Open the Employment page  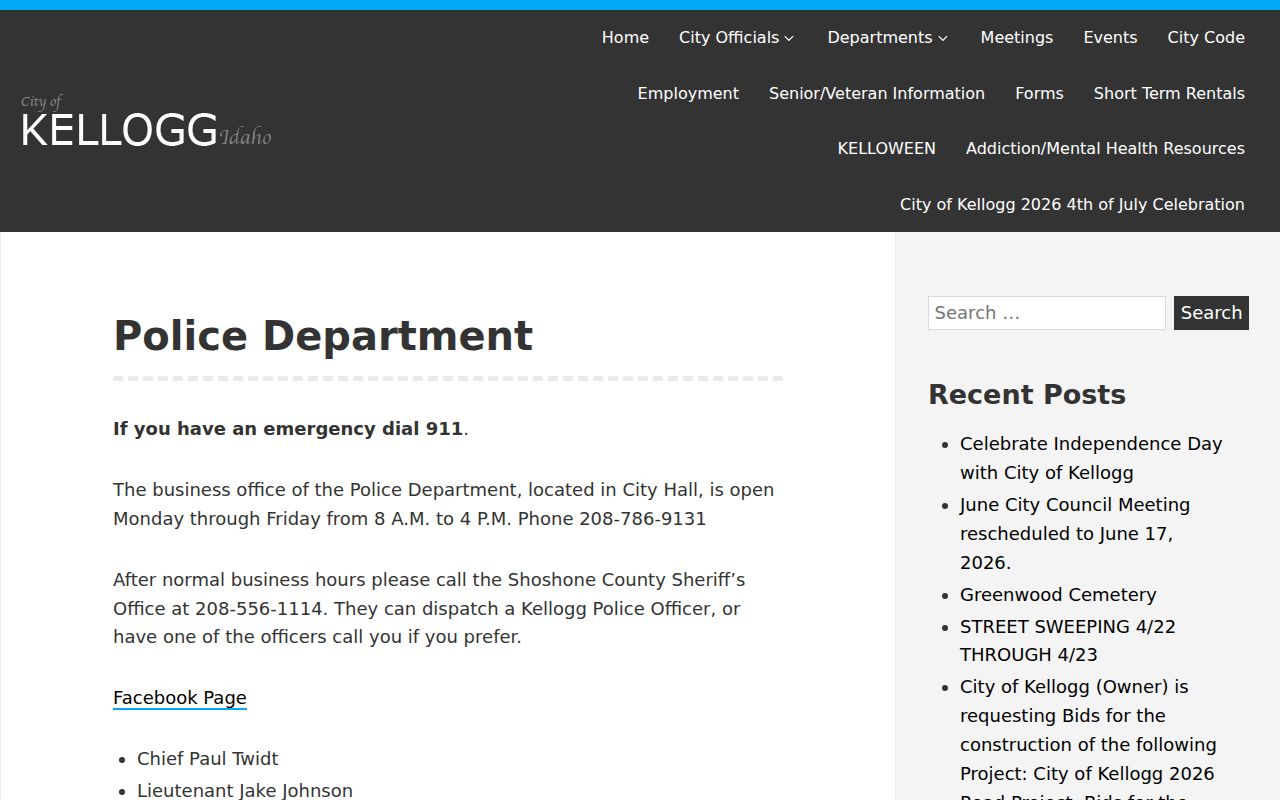tap(688, 93)
